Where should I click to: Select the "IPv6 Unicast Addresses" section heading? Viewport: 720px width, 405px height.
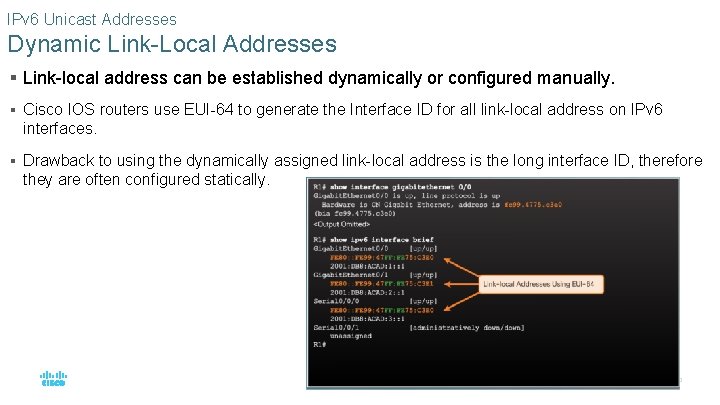coord(92,19)
